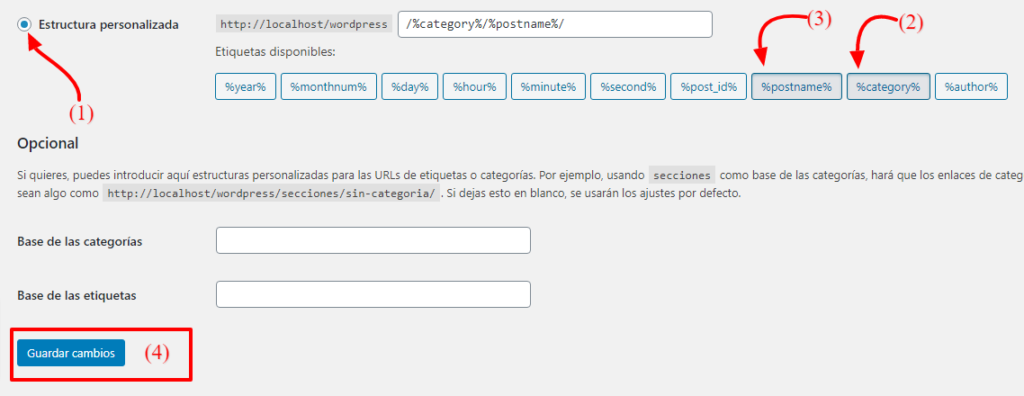Image resolution: width=1024 pixels, height=396 pixels.
Task: Click the secciones code example
Action: (682, 176)
